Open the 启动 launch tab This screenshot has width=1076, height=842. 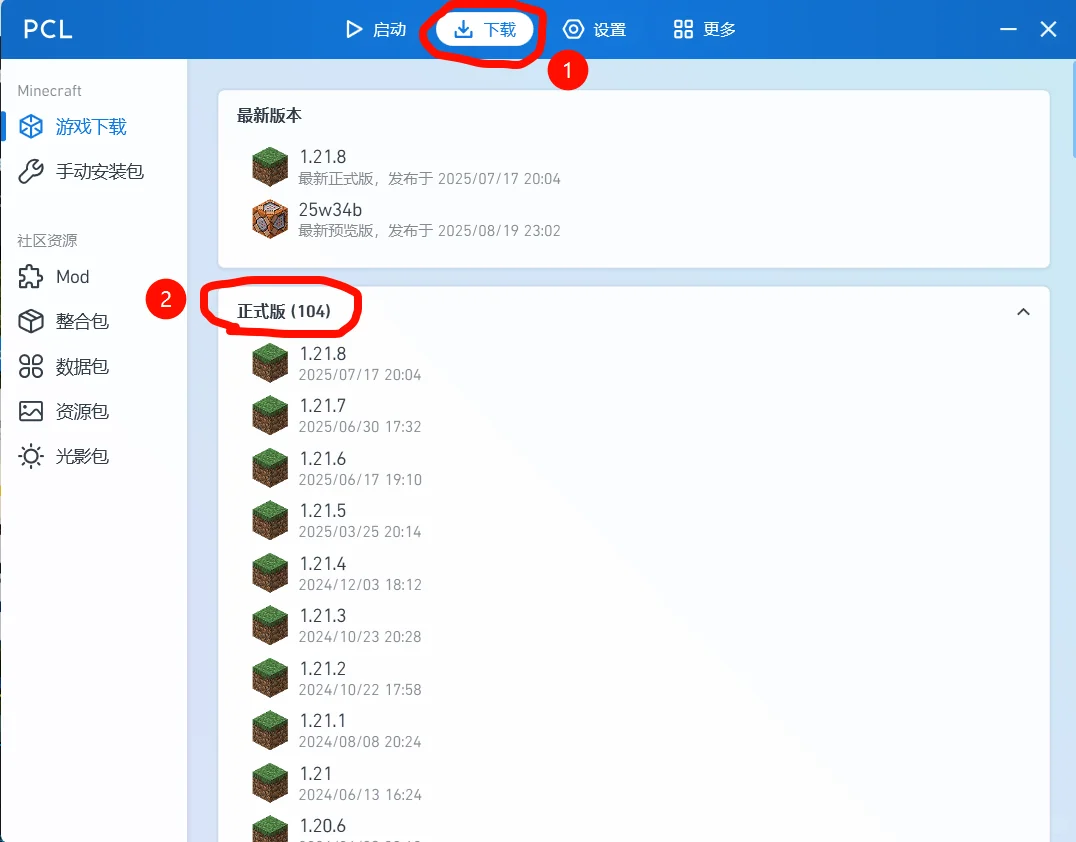(x=375, y=30)
